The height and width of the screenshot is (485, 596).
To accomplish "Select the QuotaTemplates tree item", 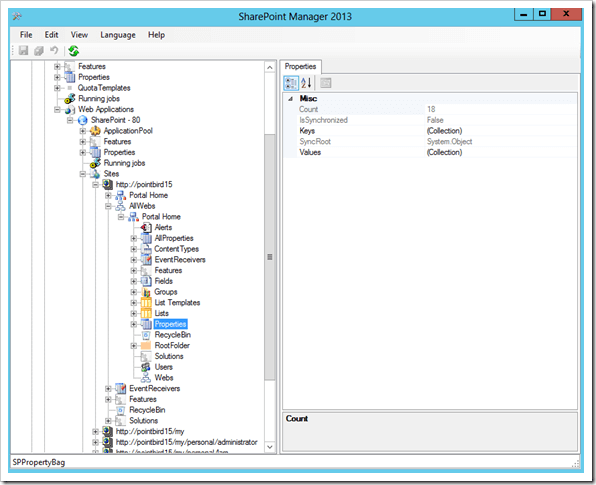I will (104, 88).
